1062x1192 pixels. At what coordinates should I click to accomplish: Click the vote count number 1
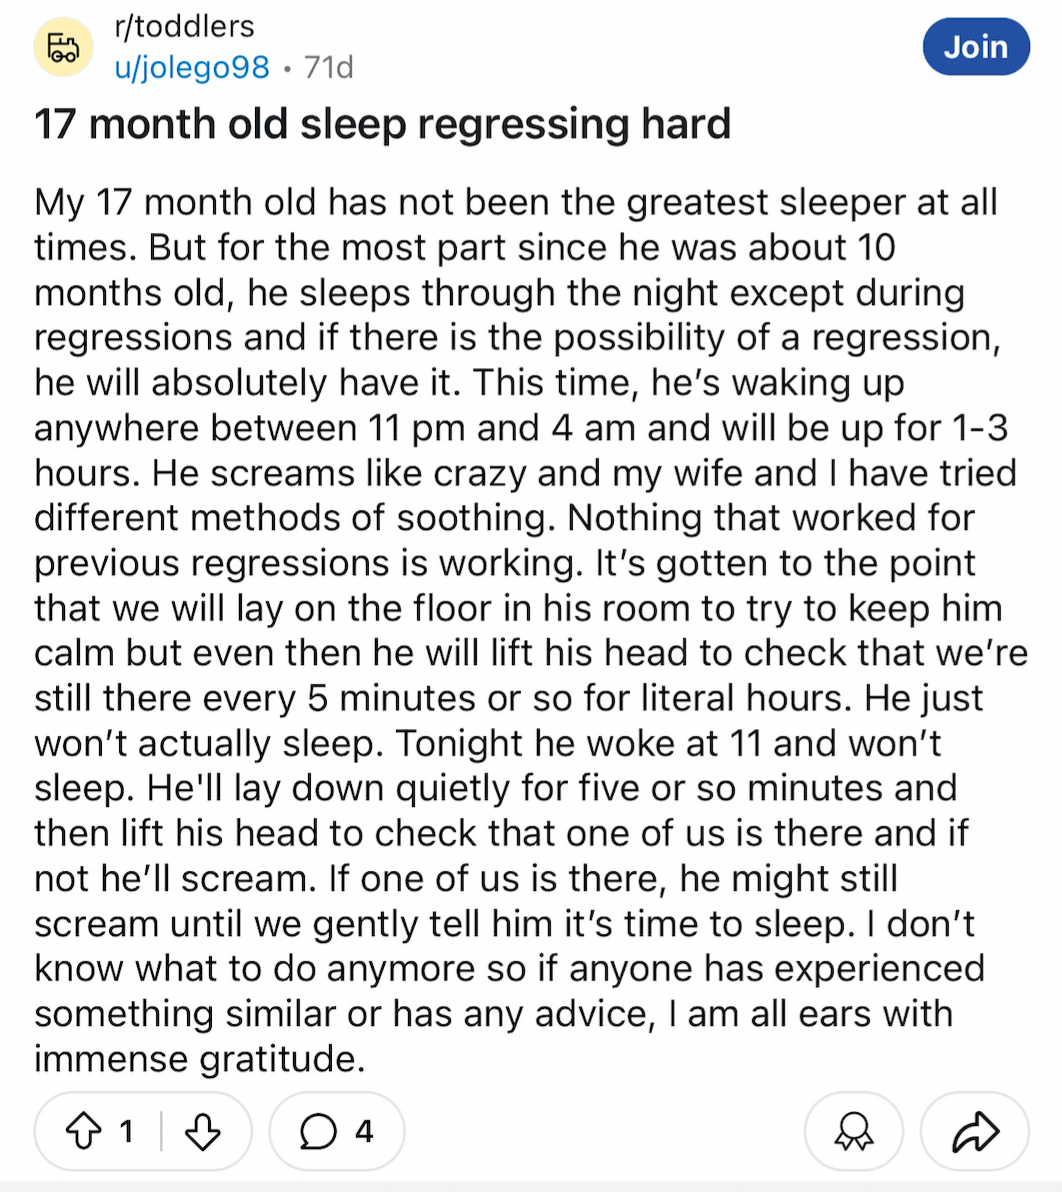click(127, 1131)
